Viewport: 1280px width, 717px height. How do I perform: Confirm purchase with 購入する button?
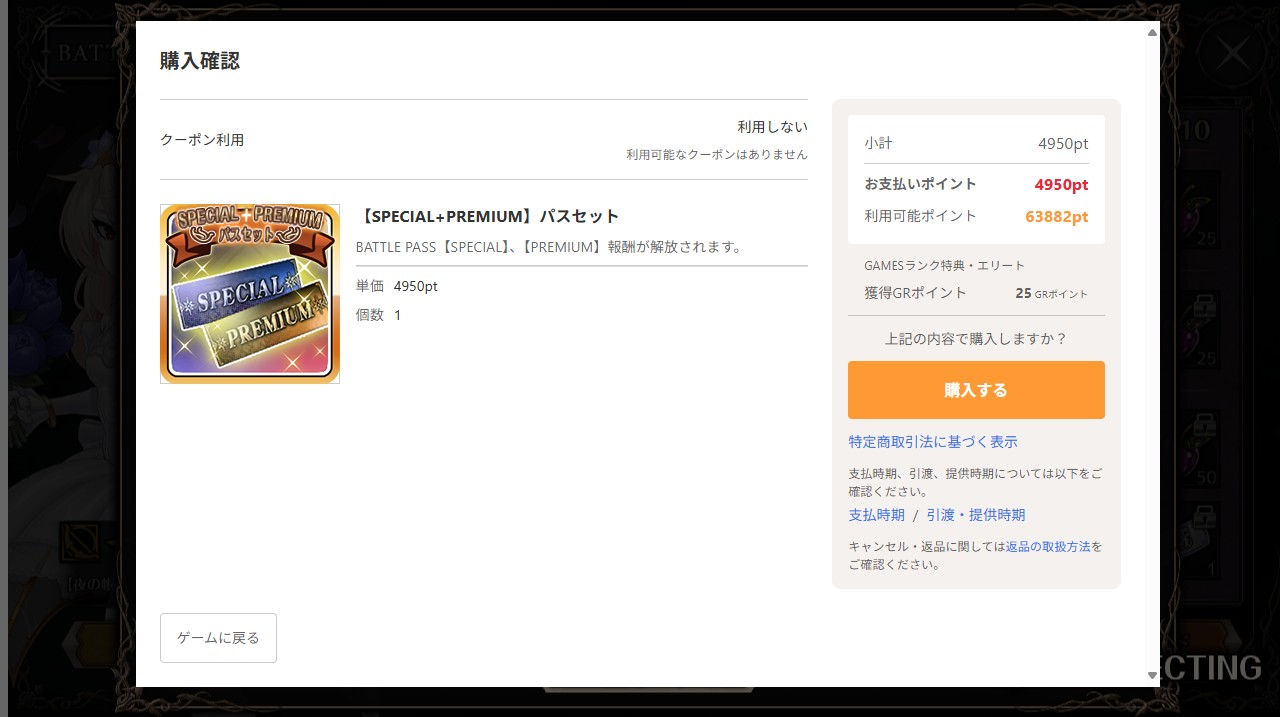click(x=976, y=390)
